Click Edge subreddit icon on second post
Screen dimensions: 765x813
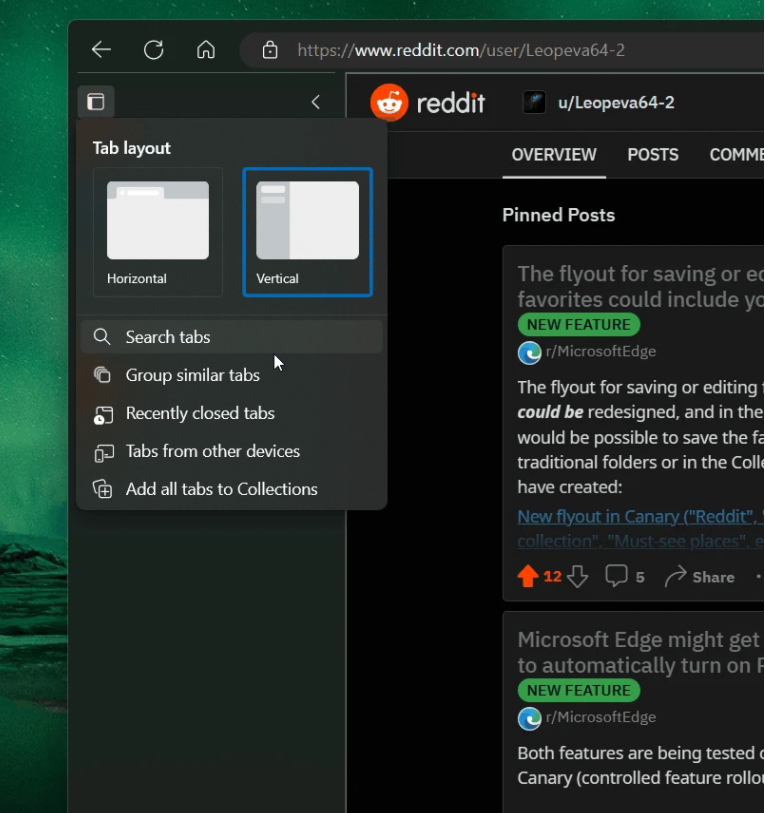coord(530,719)
